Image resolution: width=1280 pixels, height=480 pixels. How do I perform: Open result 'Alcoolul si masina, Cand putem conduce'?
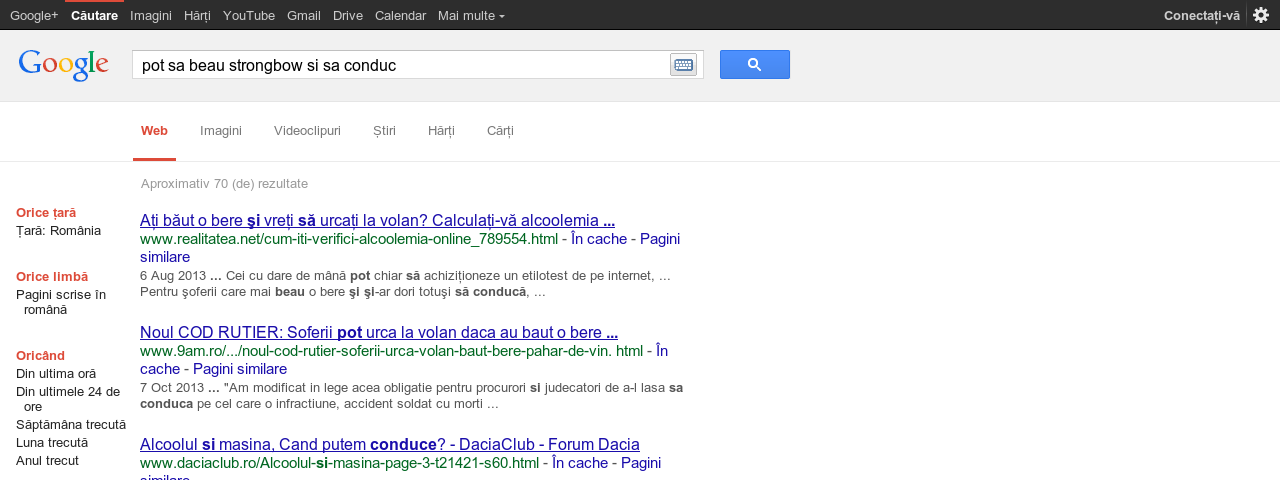390,444
